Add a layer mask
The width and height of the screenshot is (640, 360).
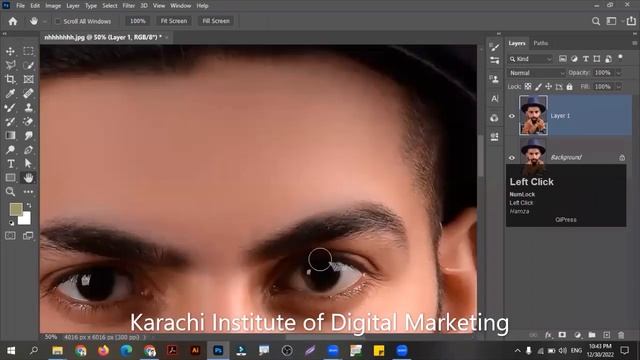pos(562,335)
